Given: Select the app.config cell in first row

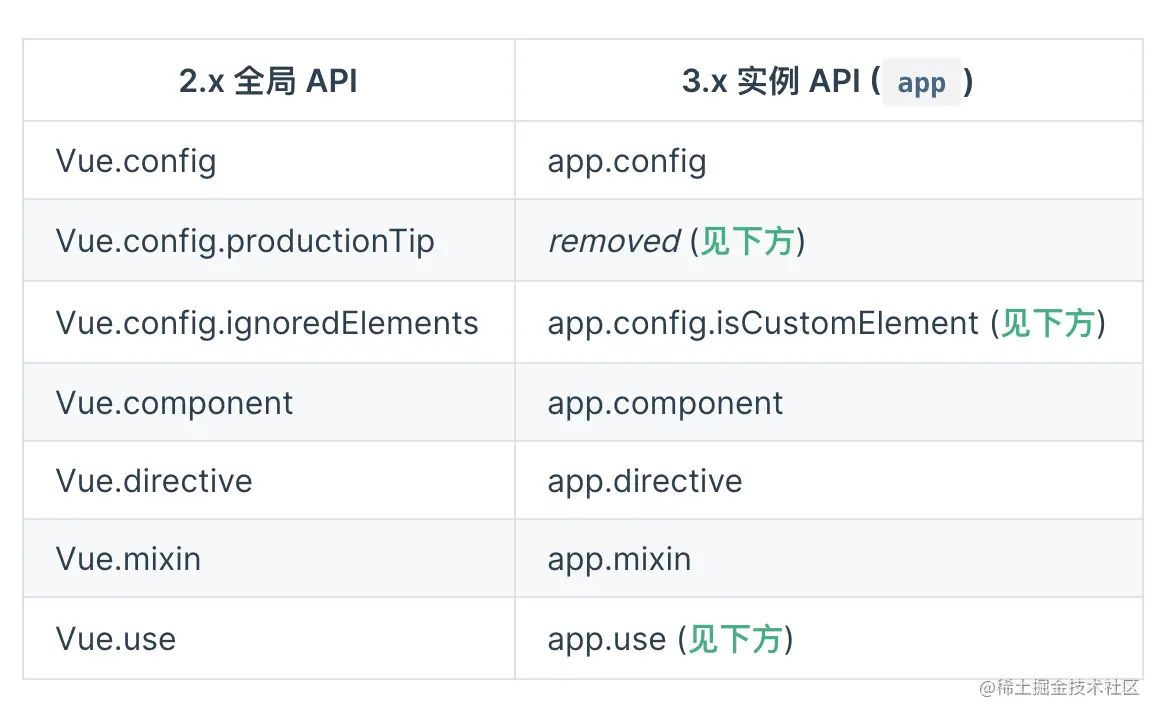Looking at the screenshot, I should [x=627, y=161].
